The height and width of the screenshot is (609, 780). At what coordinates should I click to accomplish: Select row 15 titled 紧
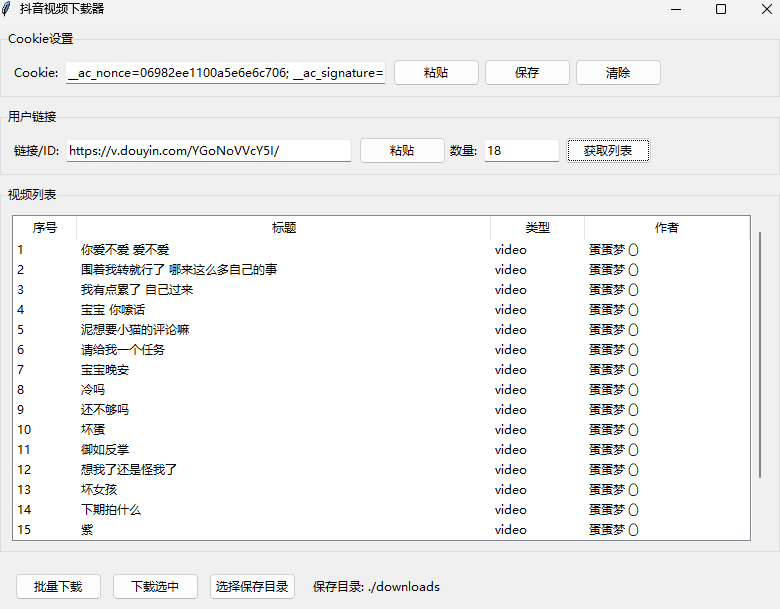(x=382, y=530)
